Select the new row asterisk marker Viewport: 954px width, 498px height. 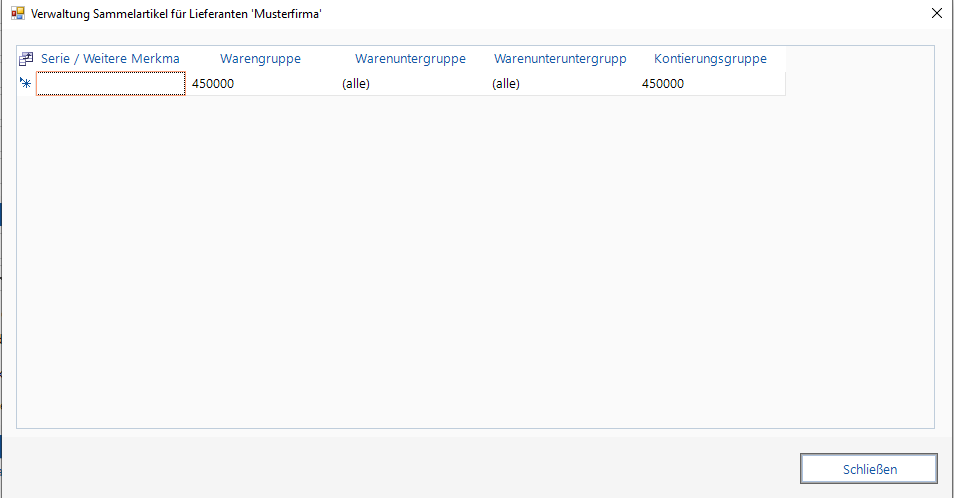click(26, 84)
